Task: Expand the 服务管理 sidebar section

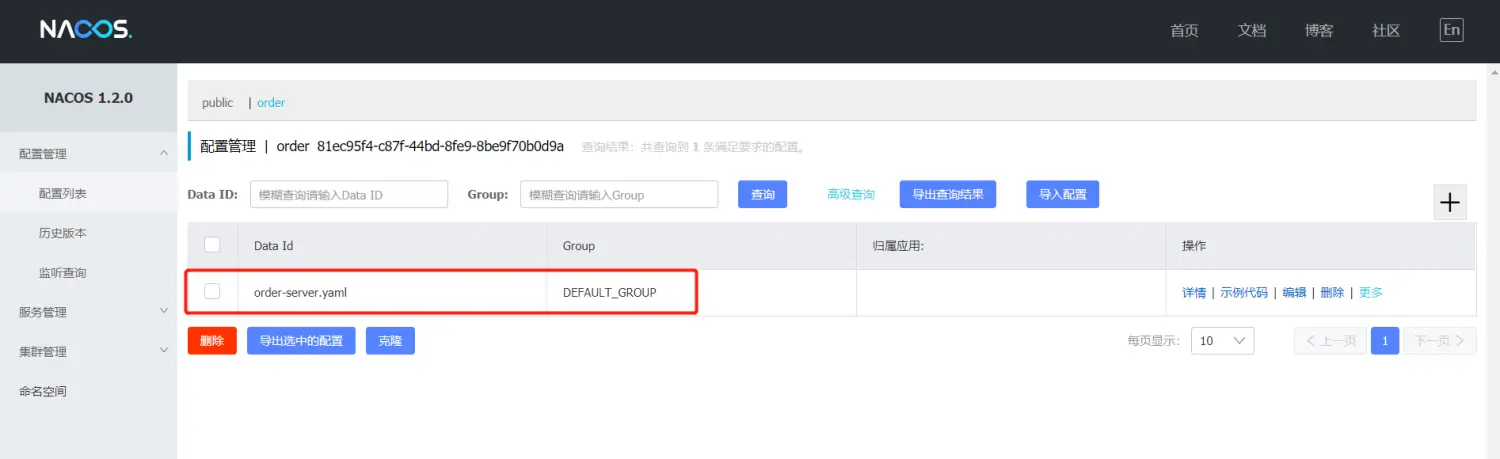Action: pos(164,312)
